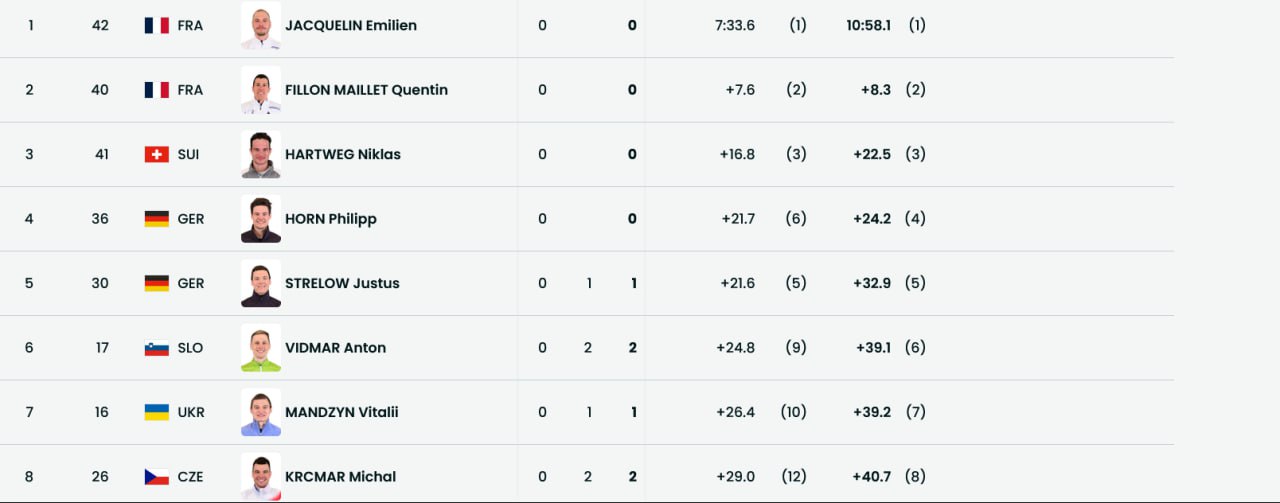The height and width of the screenshot is (503, 1280).
Task: Open Niklas Hartweg's athlete photo
Action: (x=261, y=155)
